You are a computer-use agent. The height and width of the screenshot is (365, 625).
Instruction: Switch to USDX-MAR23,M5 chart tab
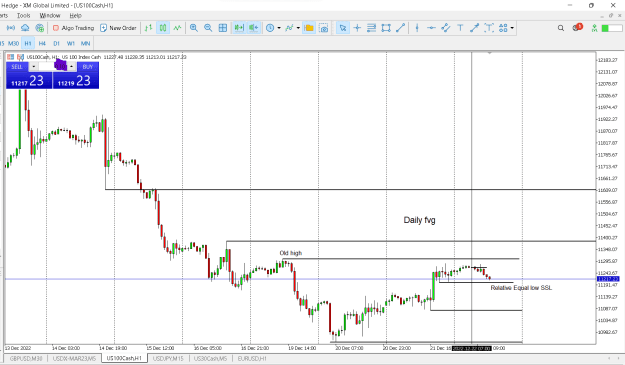point(75,359)
